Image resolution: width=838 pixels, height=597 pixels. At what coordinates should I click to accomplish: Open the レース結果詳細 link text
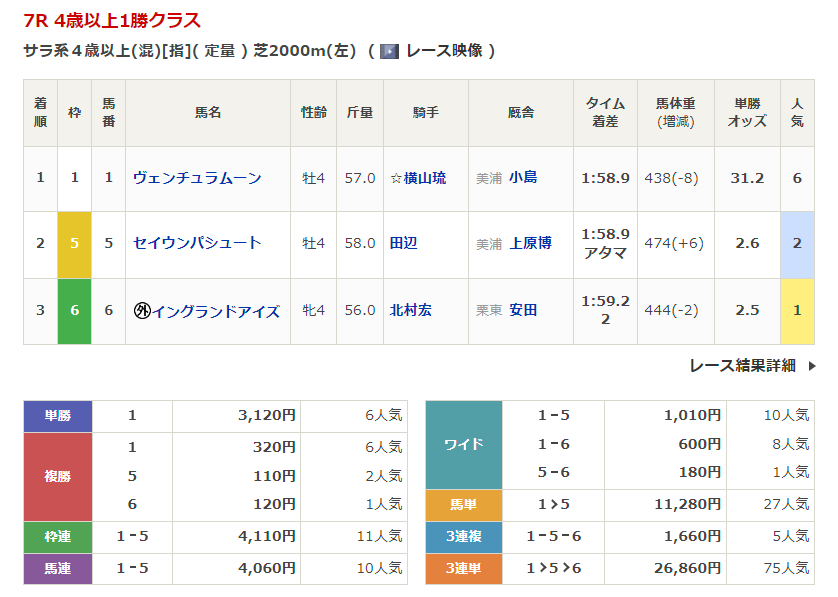point(742,366)
